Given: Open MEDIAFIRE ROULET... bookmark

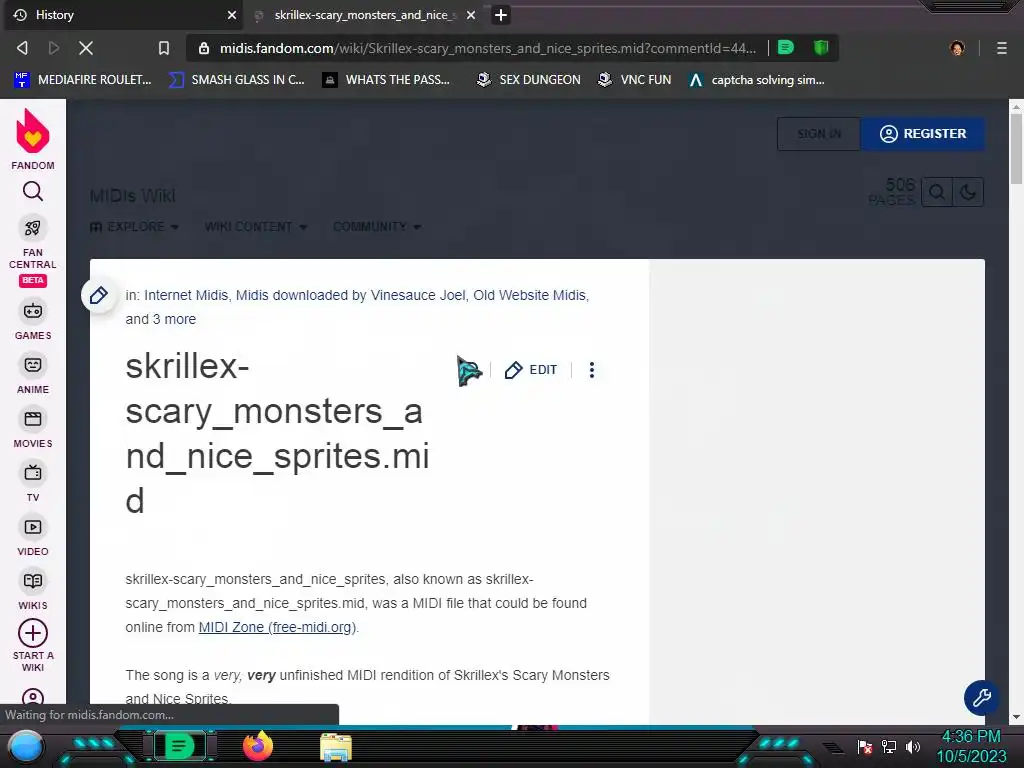Looking at the screenshot, I should [x=82, y=80].
